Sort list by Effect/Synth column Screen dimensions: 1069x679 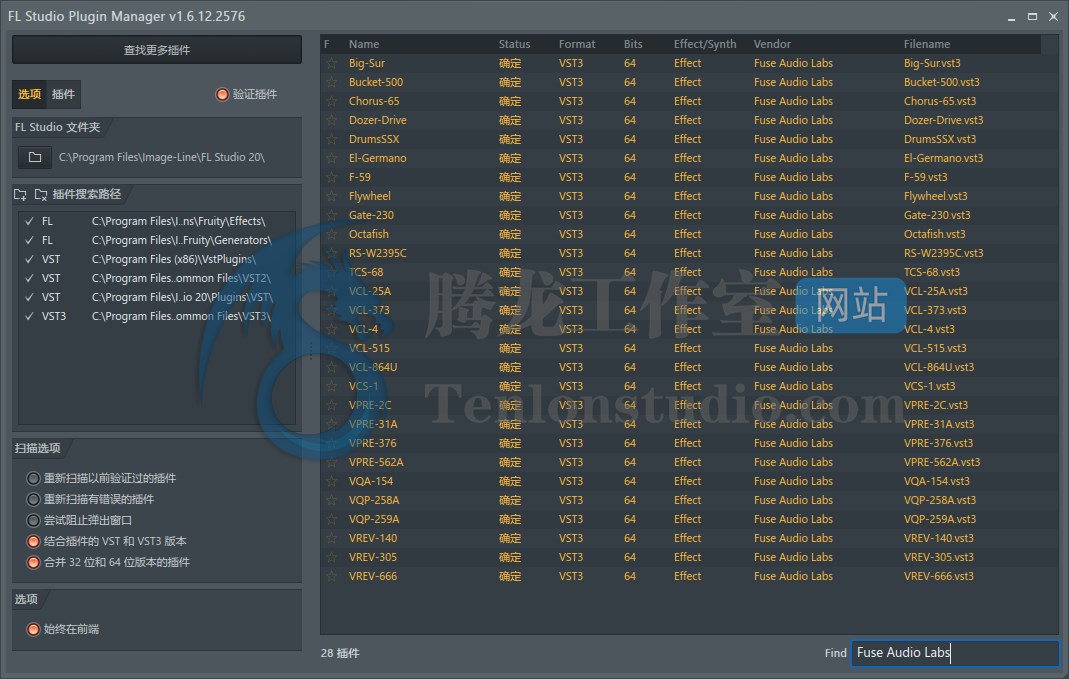coord(705,44)
